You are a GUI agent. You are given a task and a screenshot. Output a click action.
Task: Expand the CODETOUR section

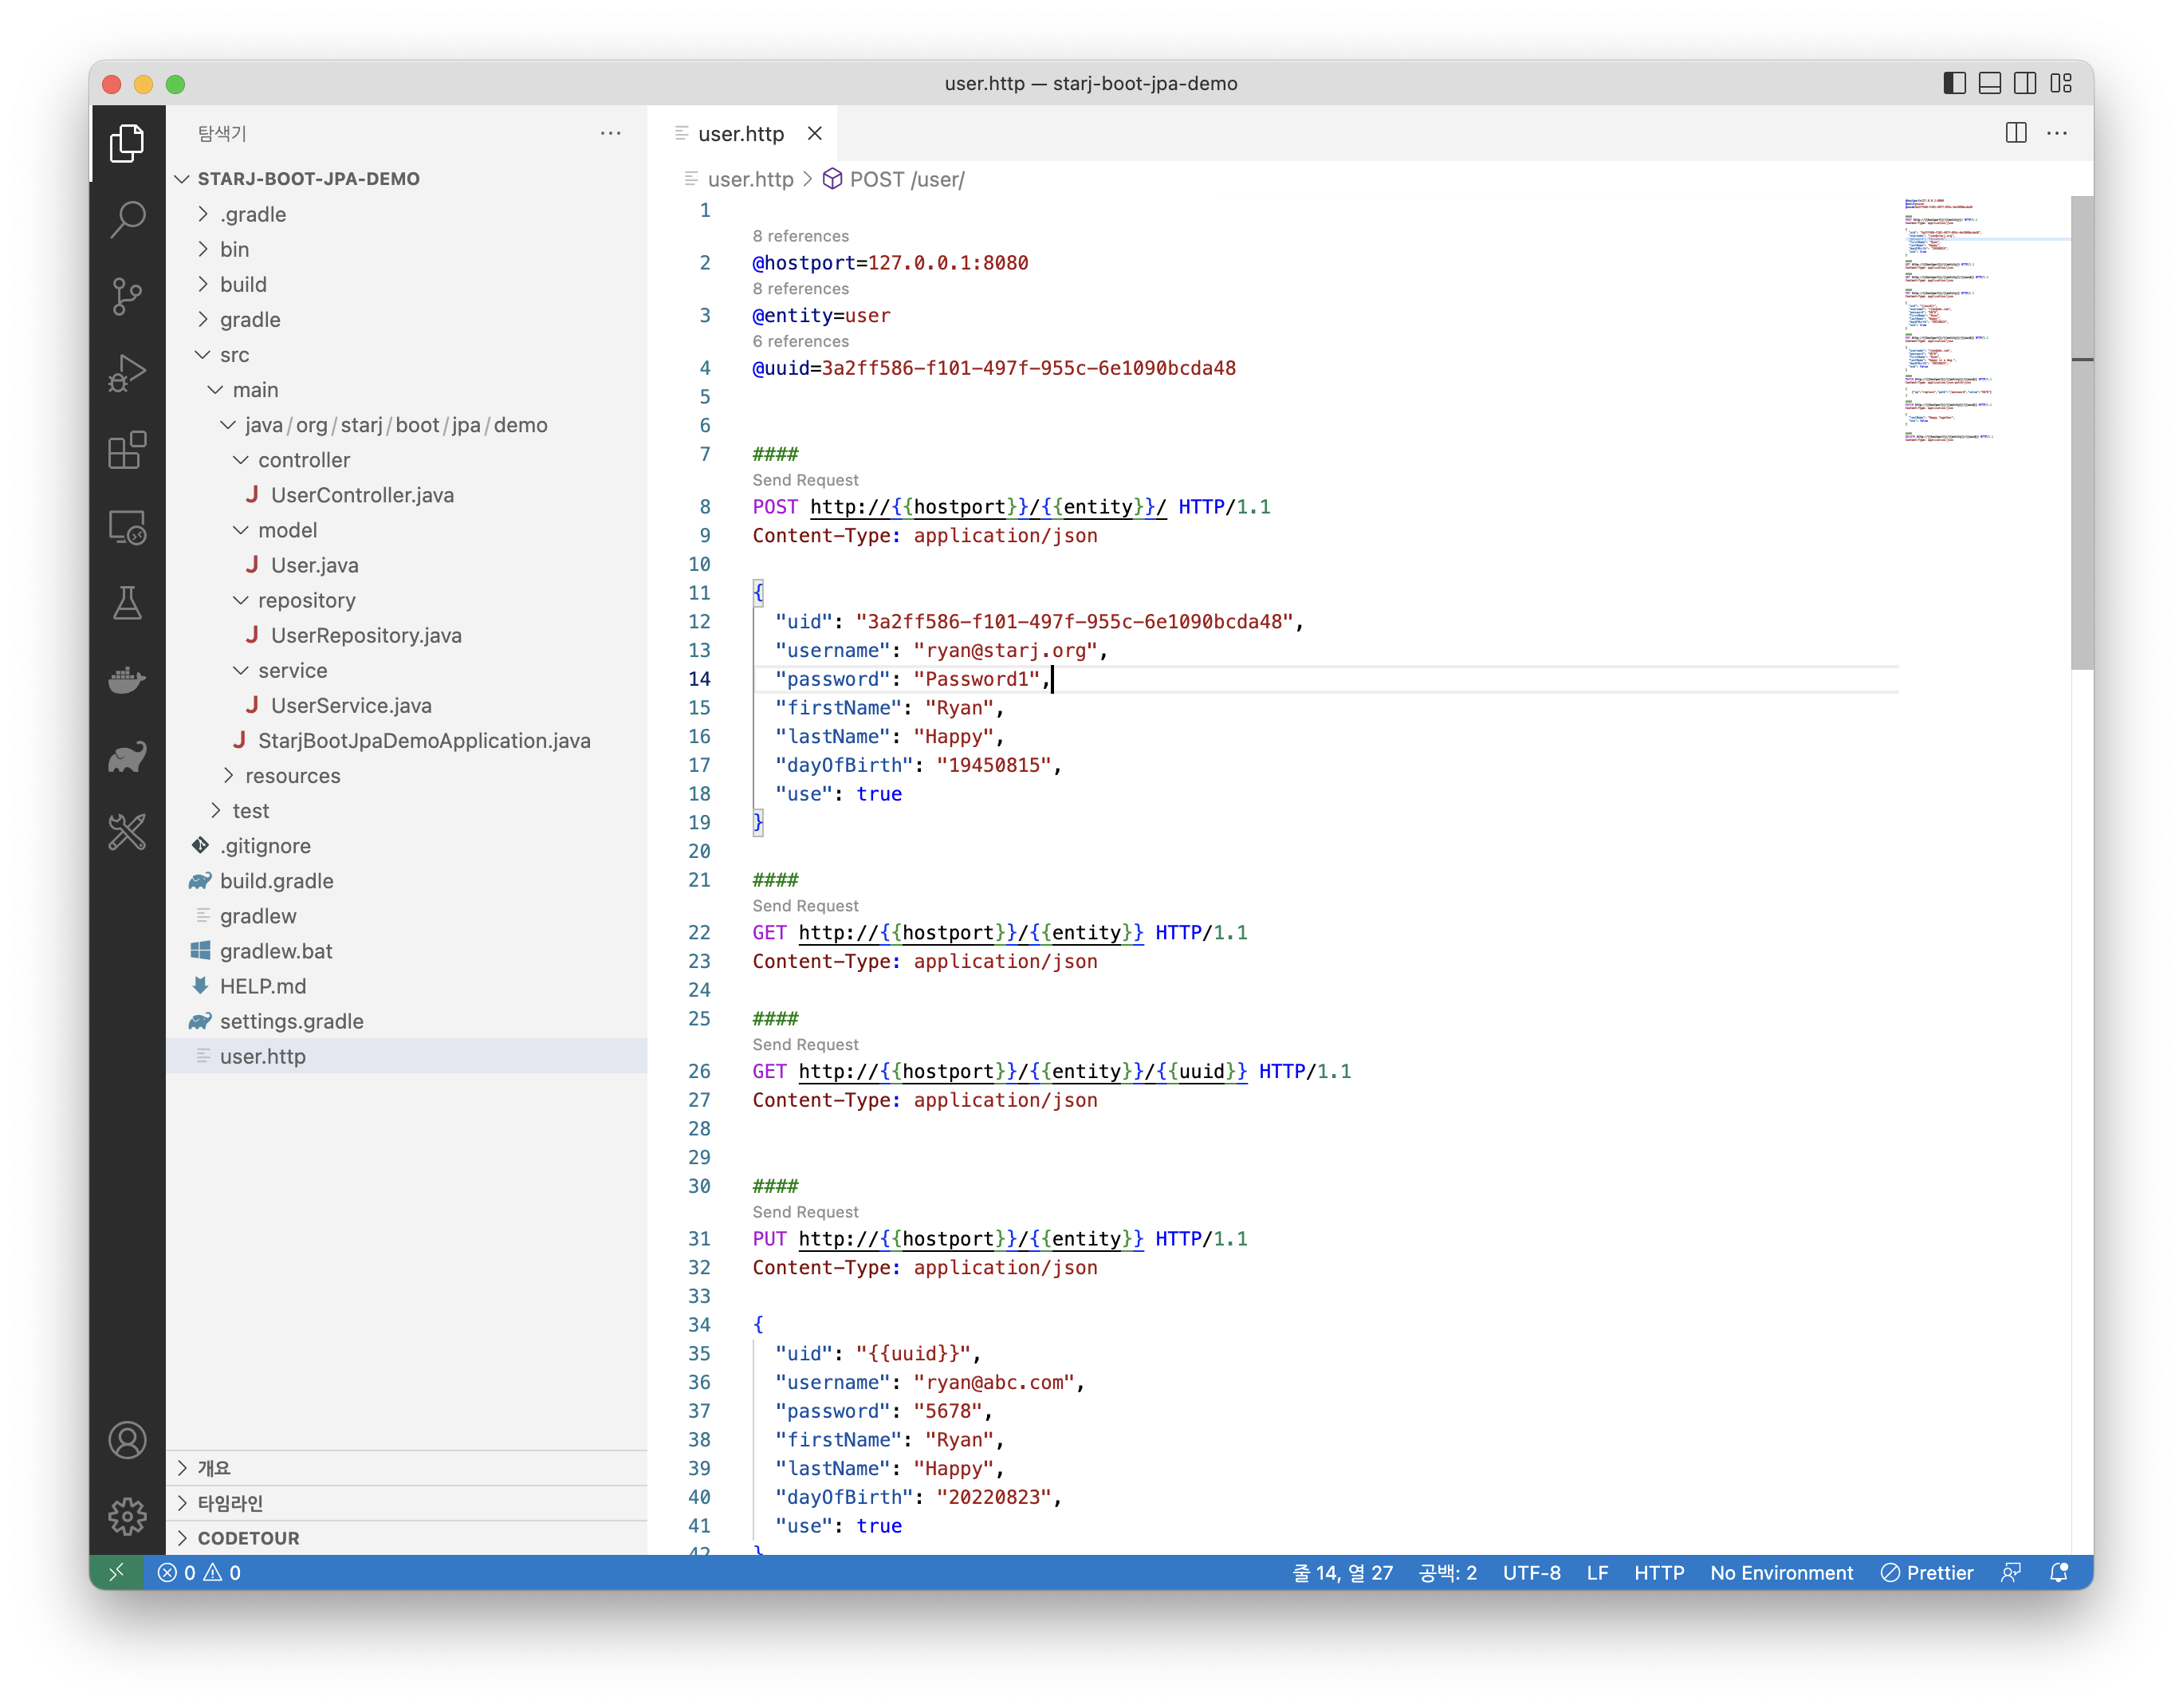[x=248, y=1538]
